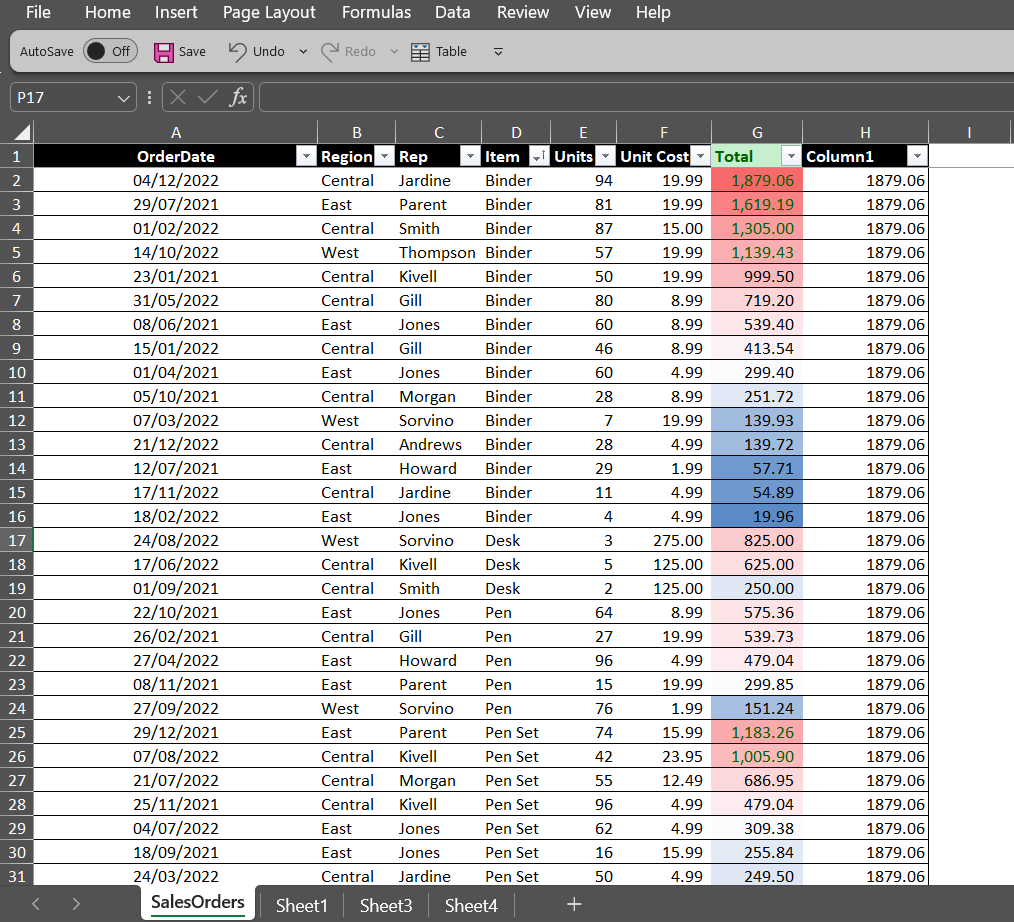Click the Enter (checkmark) icon in the formula bar
The width and height of the screenshot is (1014, 922).
pyautogui.click(x=205, y=97)
